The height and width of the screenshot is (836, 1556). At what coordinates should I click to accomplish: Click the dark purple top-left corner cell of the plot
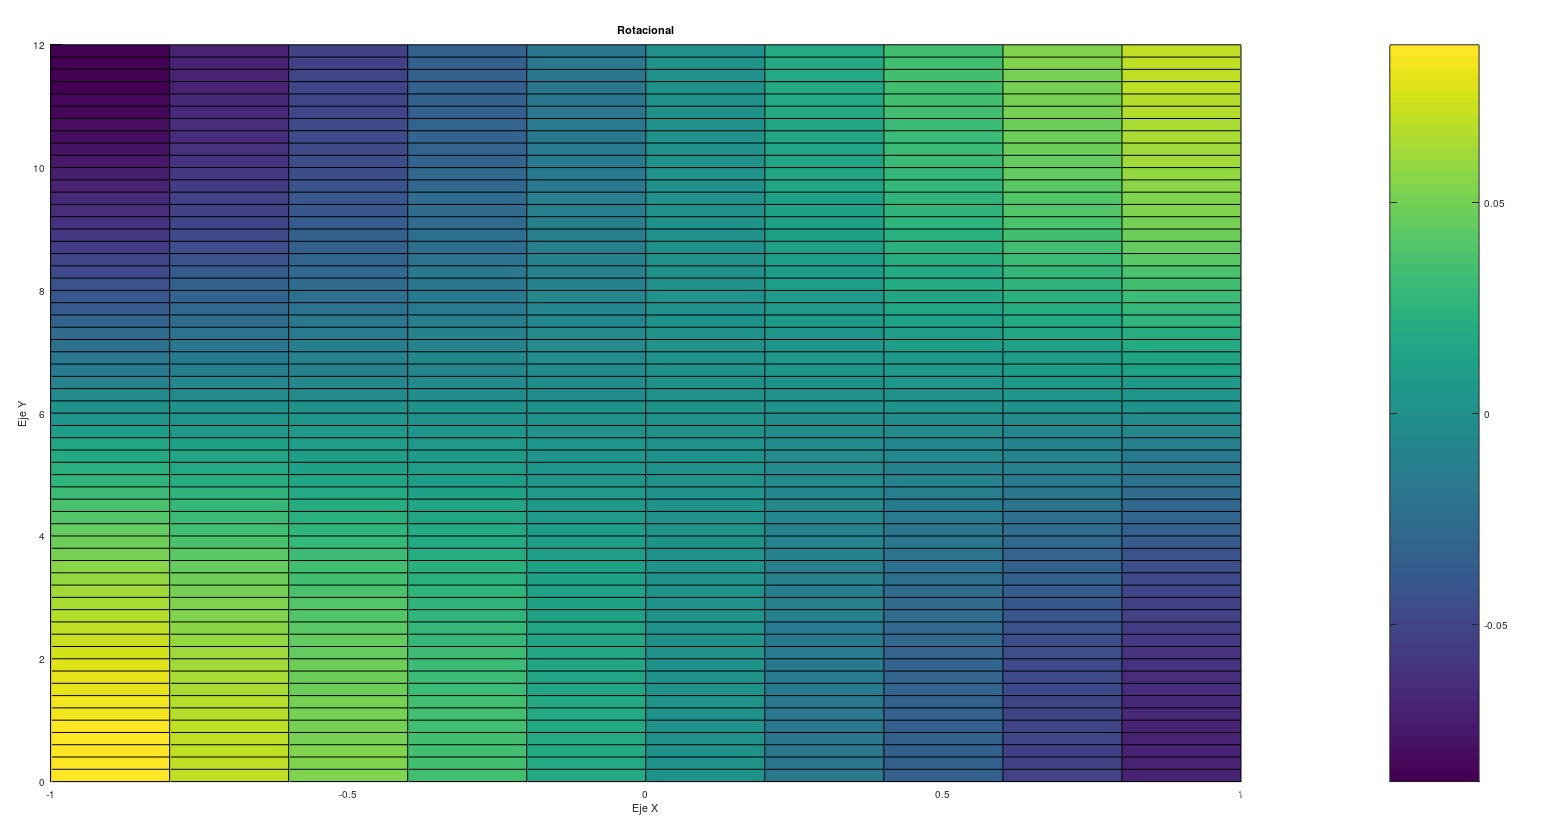[110, 51]
